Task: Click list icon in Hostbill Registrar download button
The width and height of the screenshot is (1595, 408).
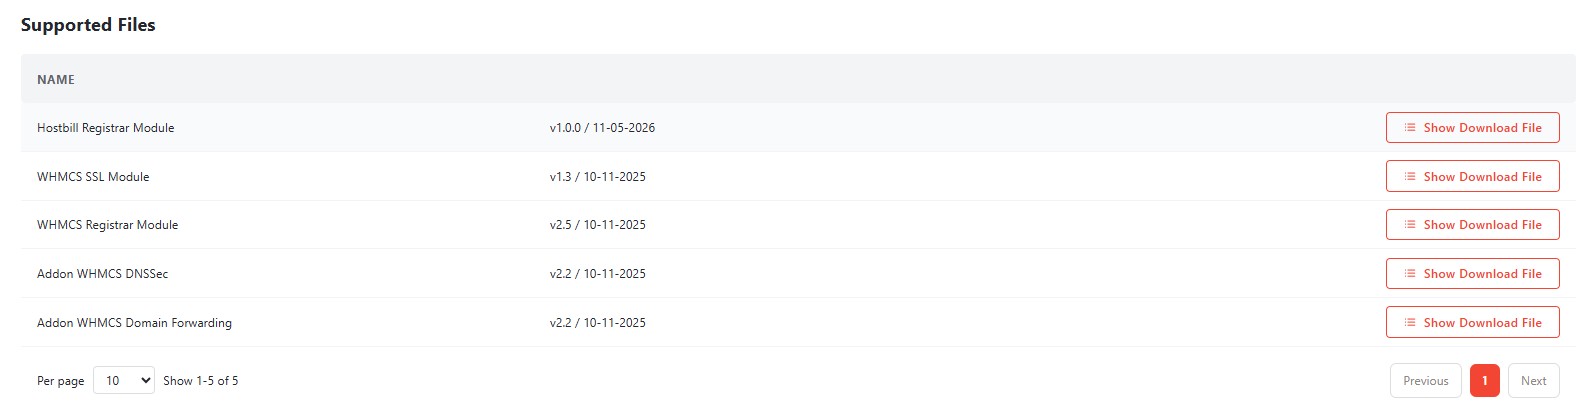Action: [x=1409, y=128]
